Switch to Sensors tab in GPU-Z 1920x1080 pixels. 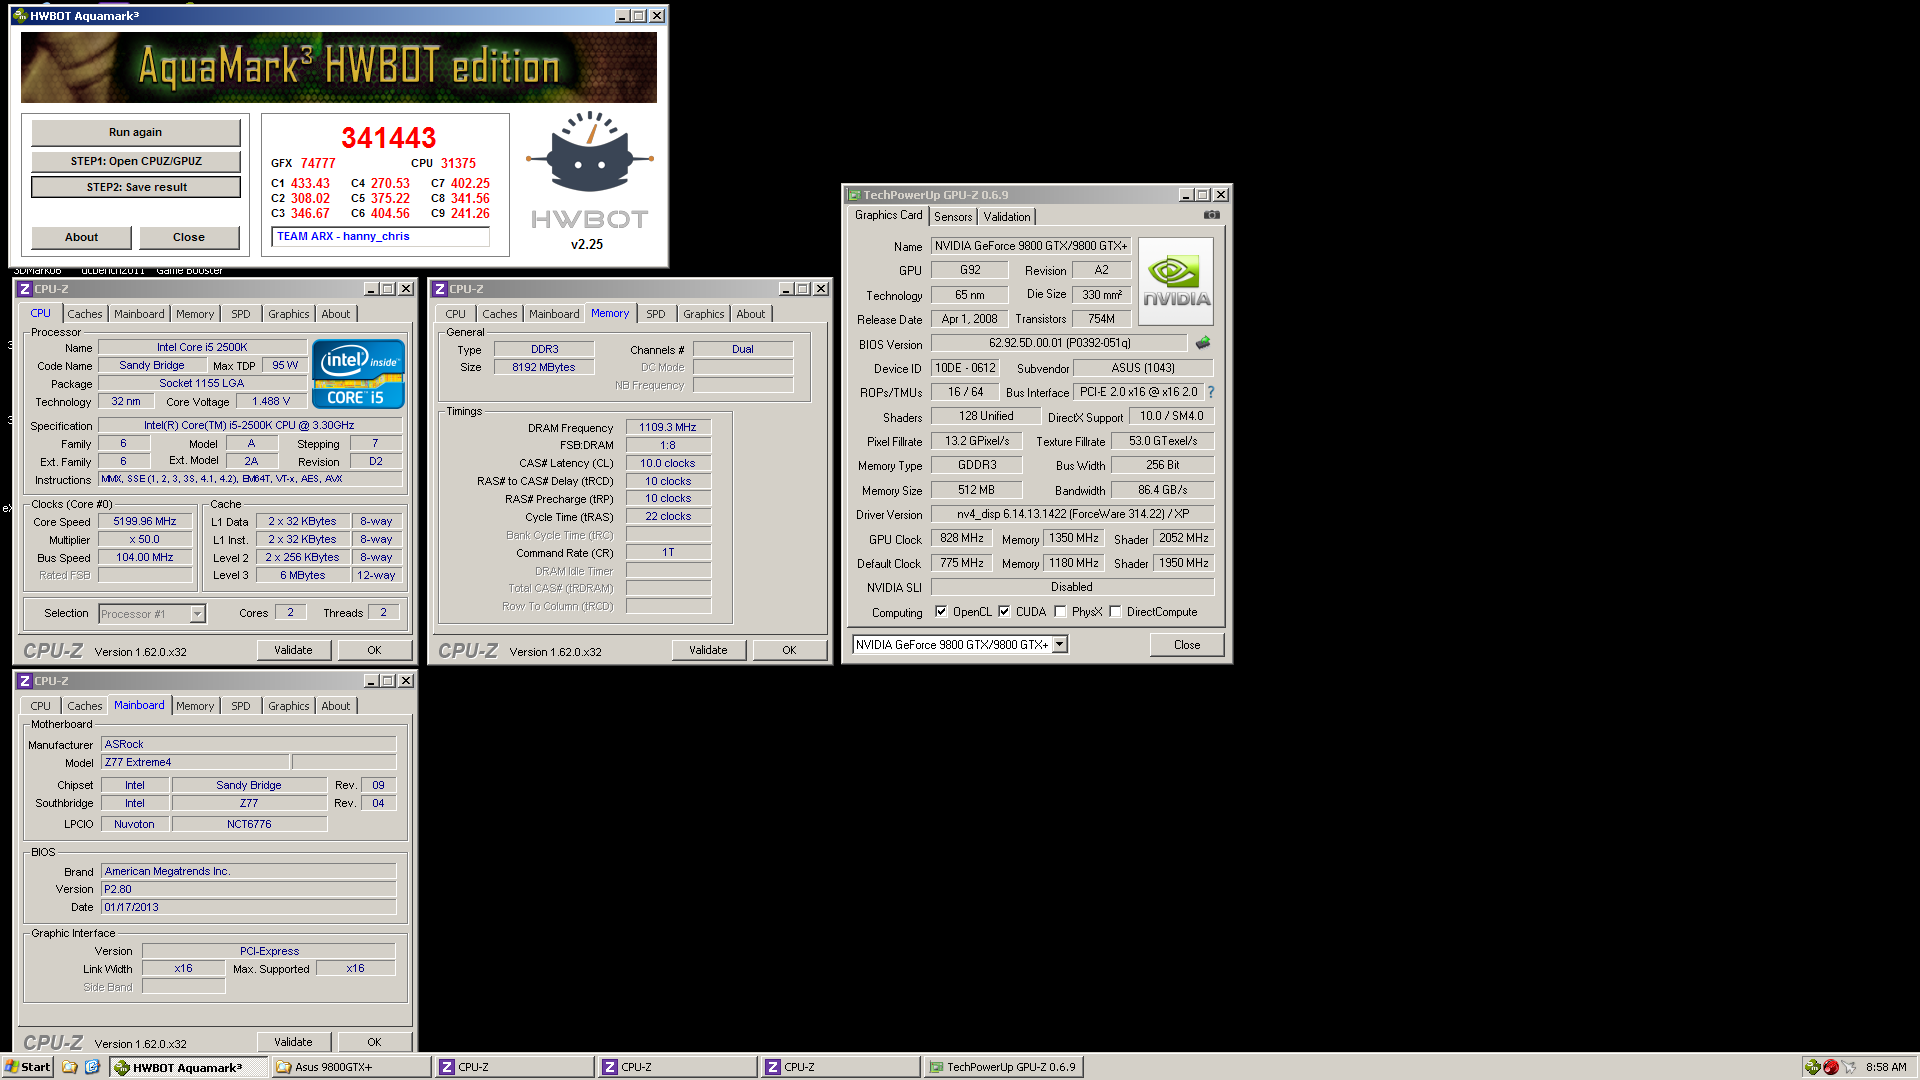pos(953,217)
